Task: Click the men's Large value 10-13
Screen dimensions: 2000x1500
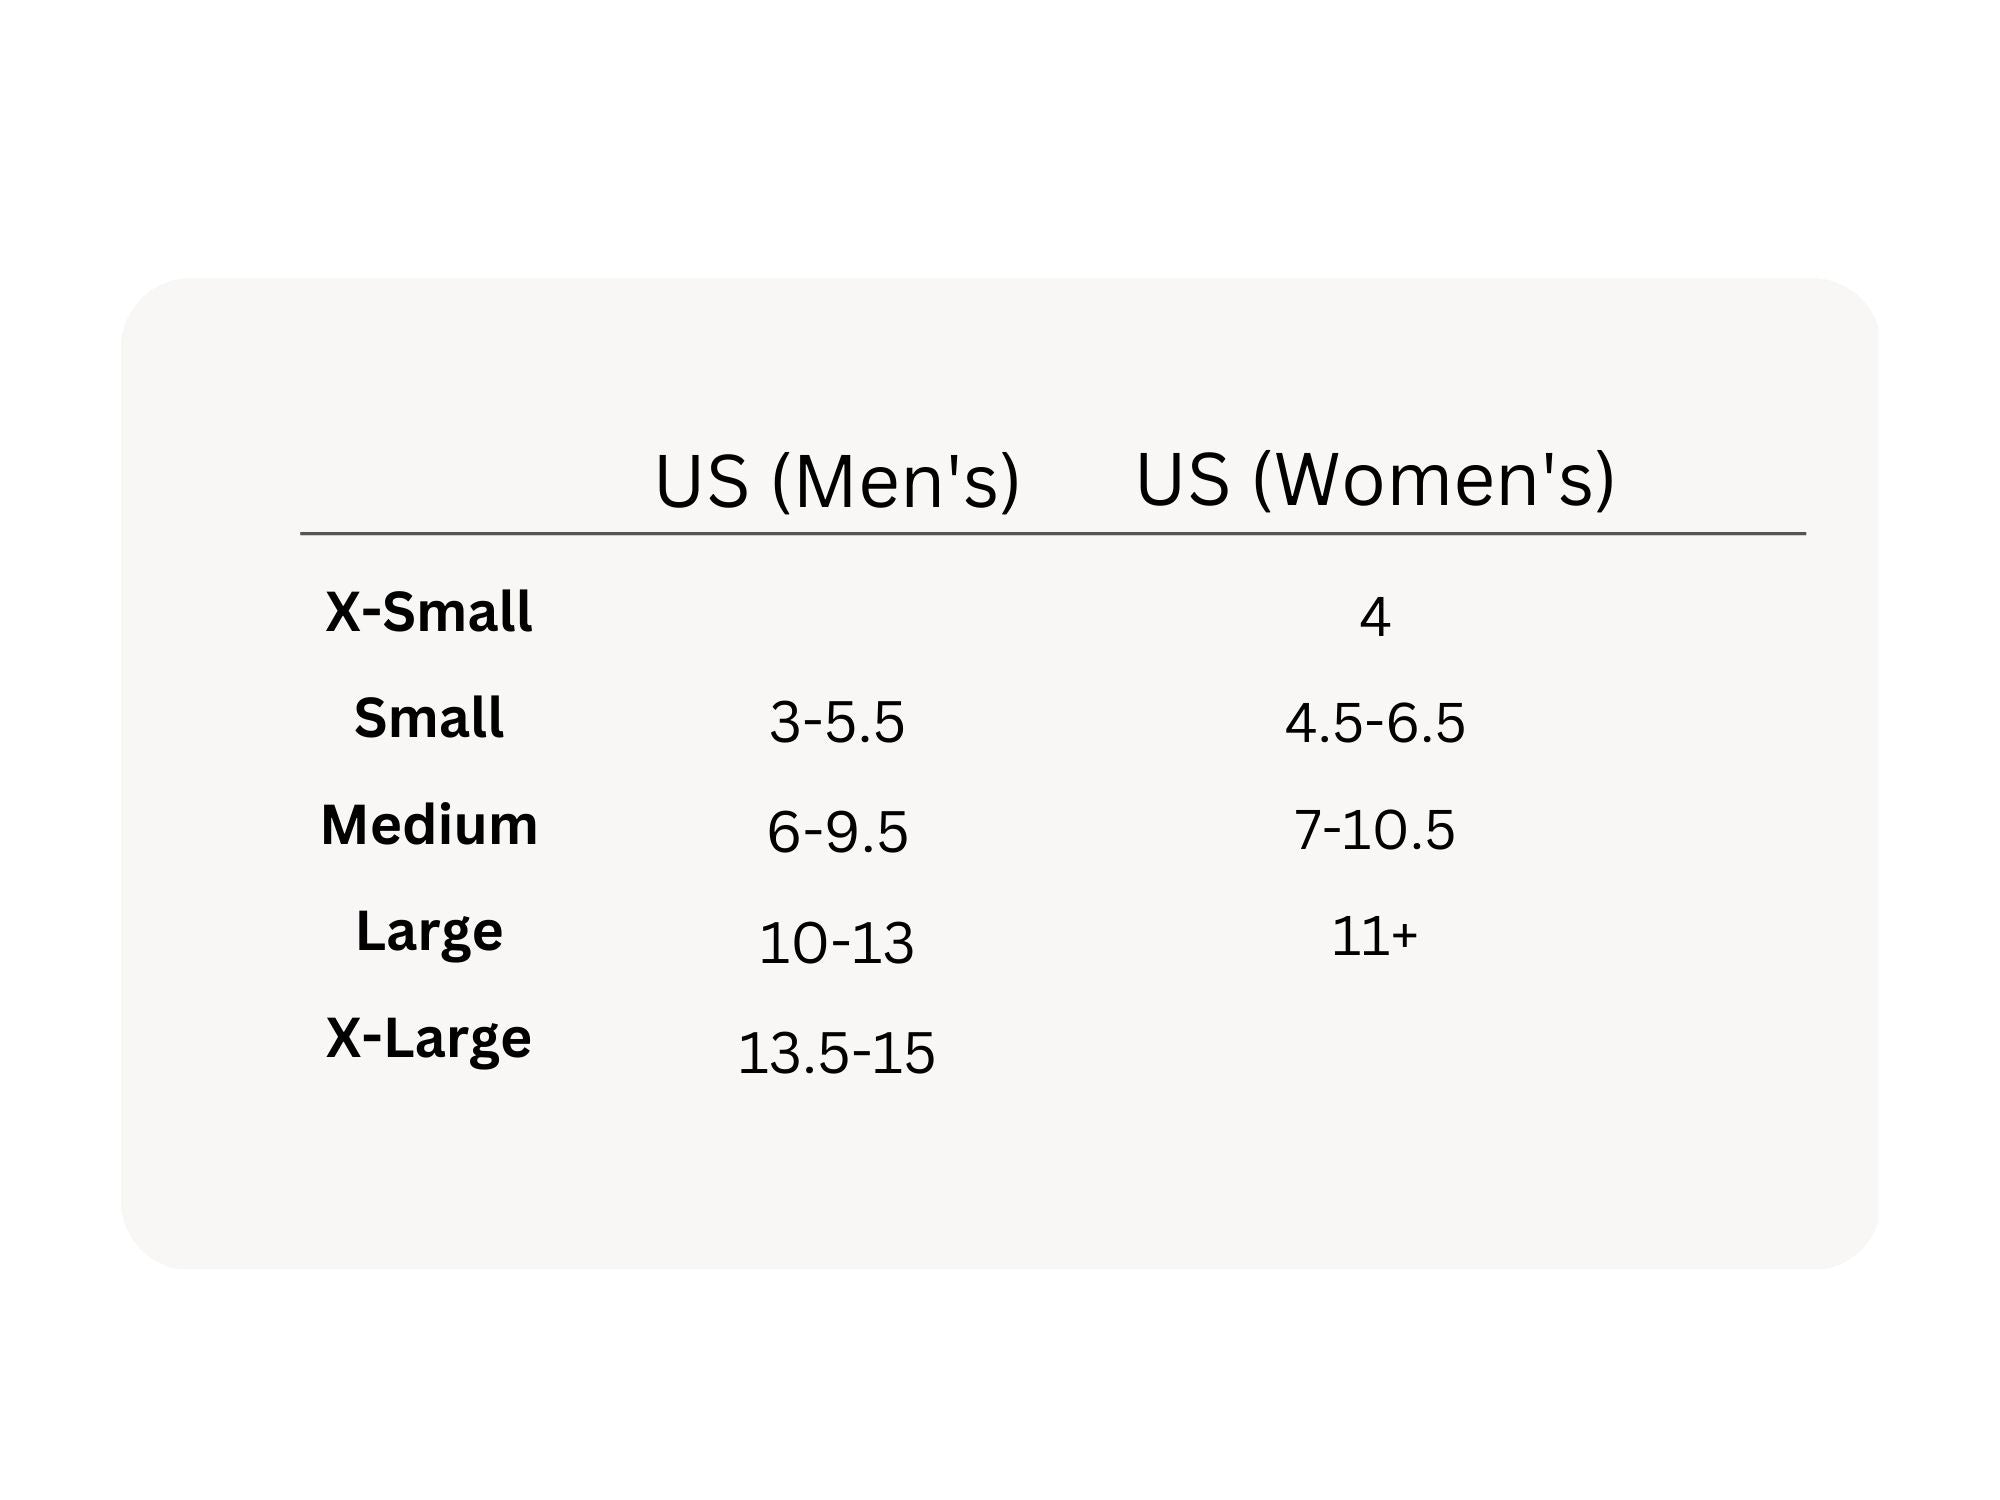Action: coord(837,943)
